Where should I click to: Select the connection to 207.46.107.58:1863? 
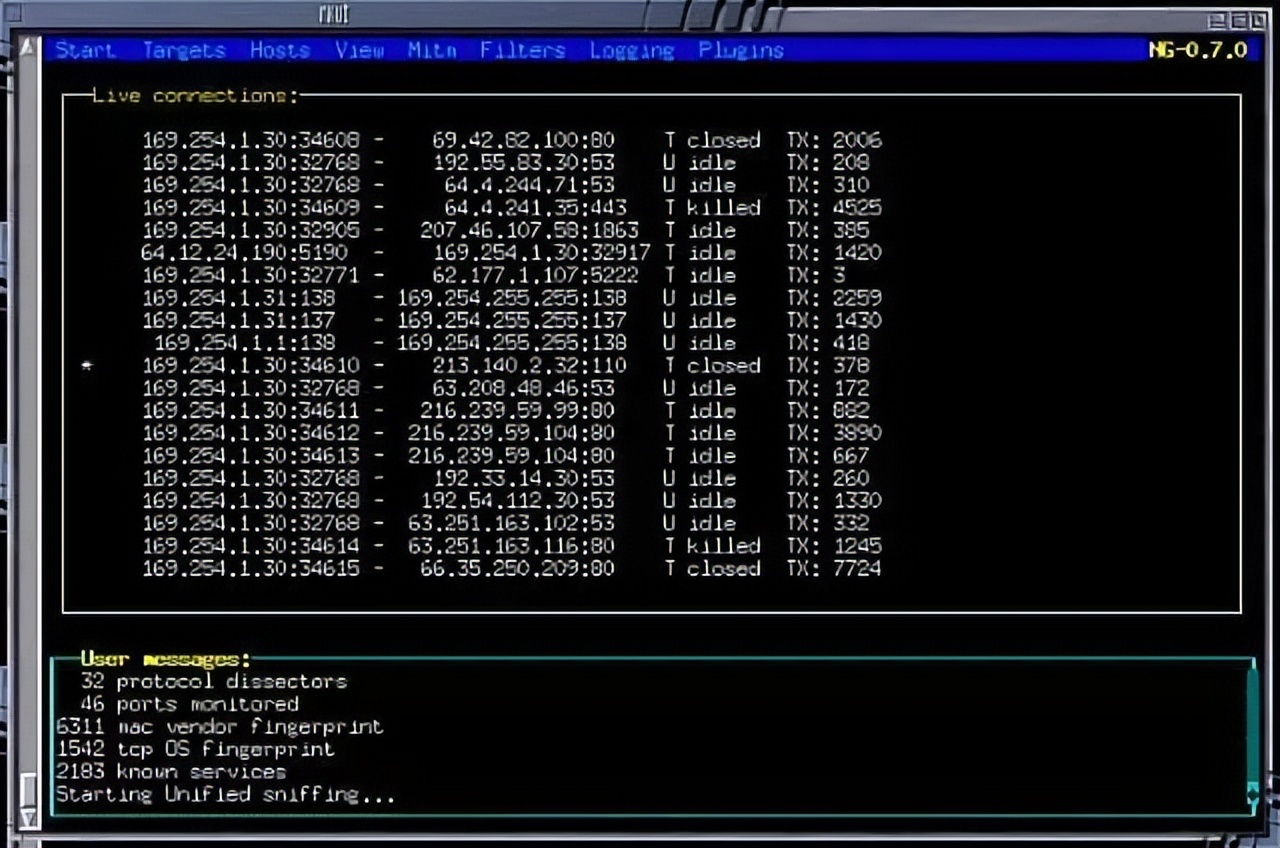[506, 230]
